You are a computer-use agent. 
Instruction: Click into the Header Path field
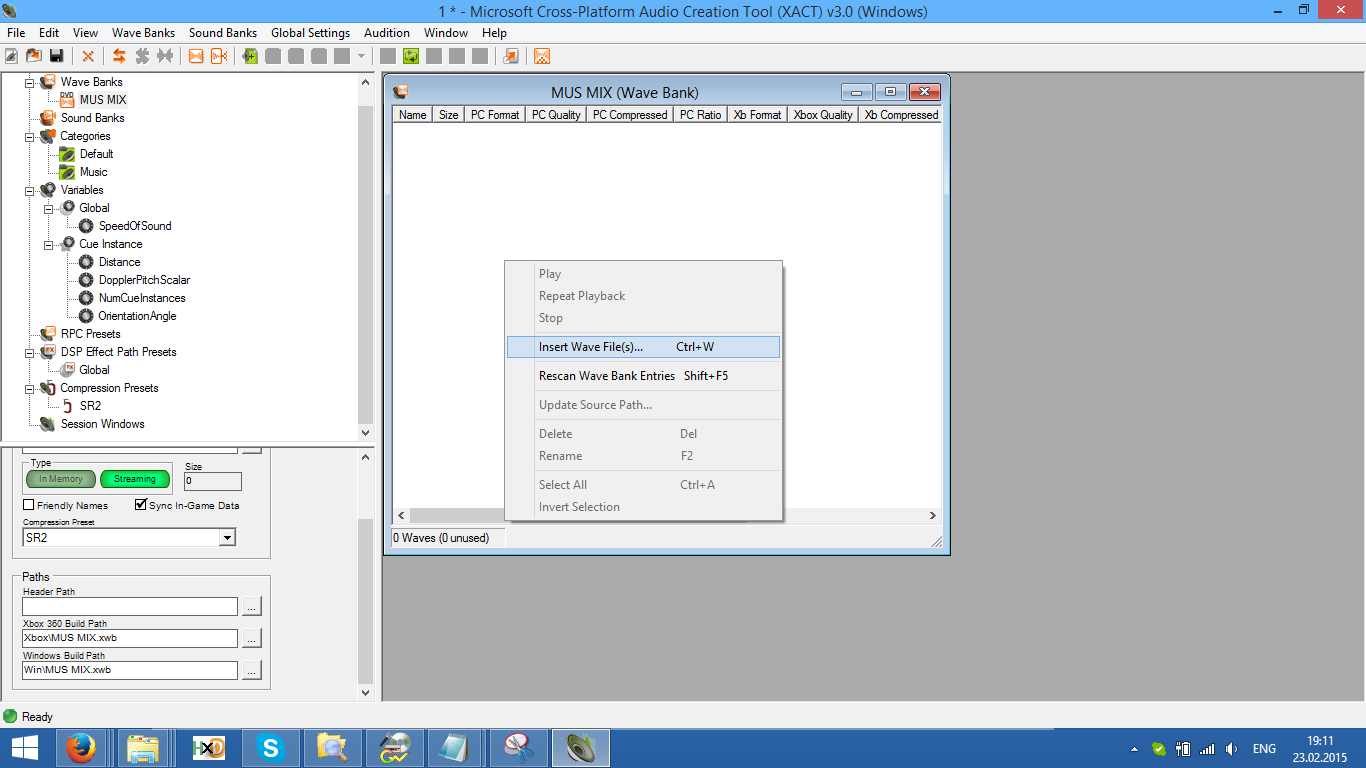pyautogui.click(x=130, y=606)
